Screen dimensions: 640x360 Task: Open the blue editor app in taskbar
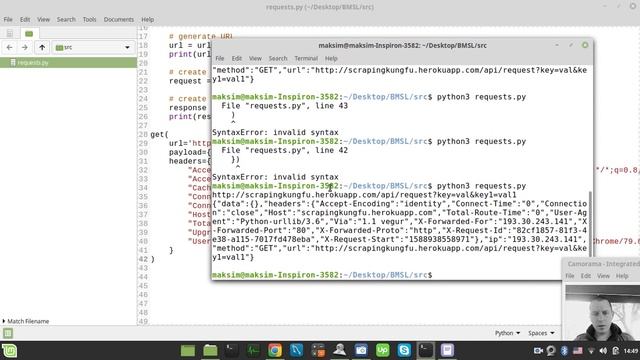(x=296, y=351)
